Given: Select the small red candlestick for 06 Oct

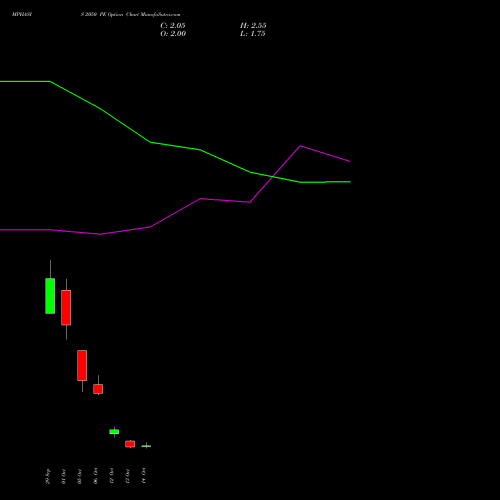Looking at the screenshot, I should point(98,389).
